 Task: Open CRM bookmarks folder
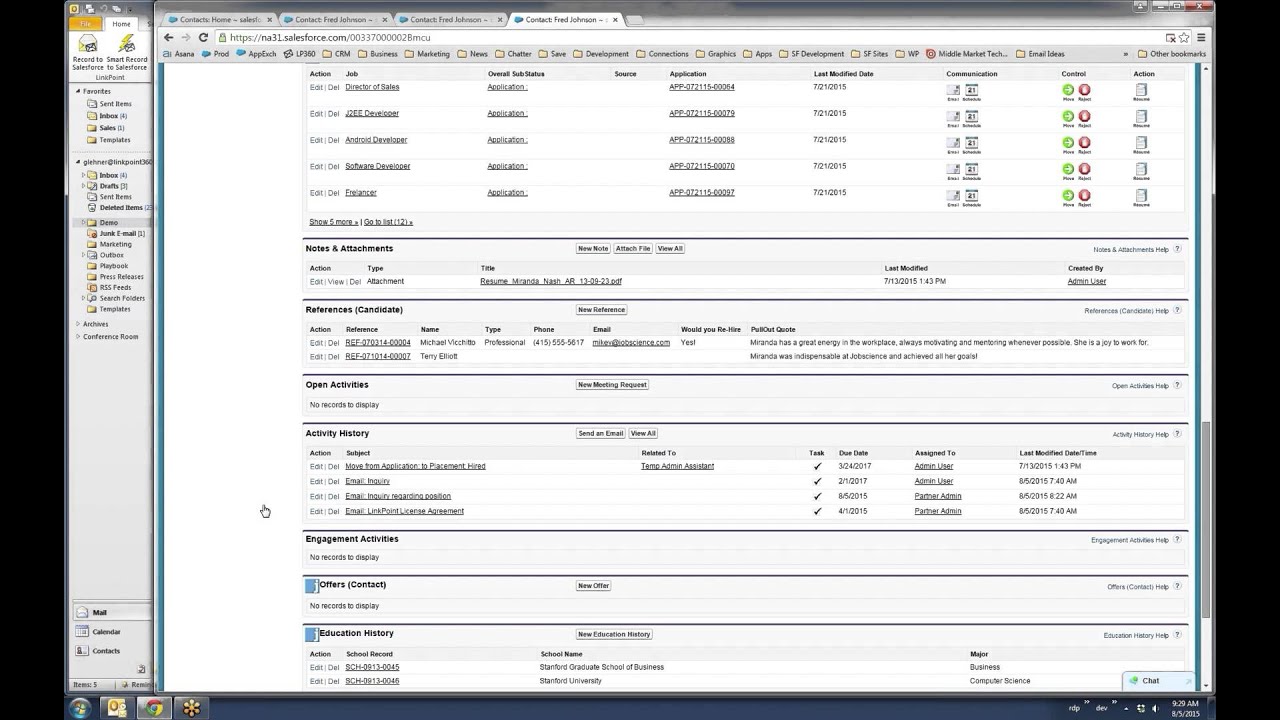coord(337,54)
